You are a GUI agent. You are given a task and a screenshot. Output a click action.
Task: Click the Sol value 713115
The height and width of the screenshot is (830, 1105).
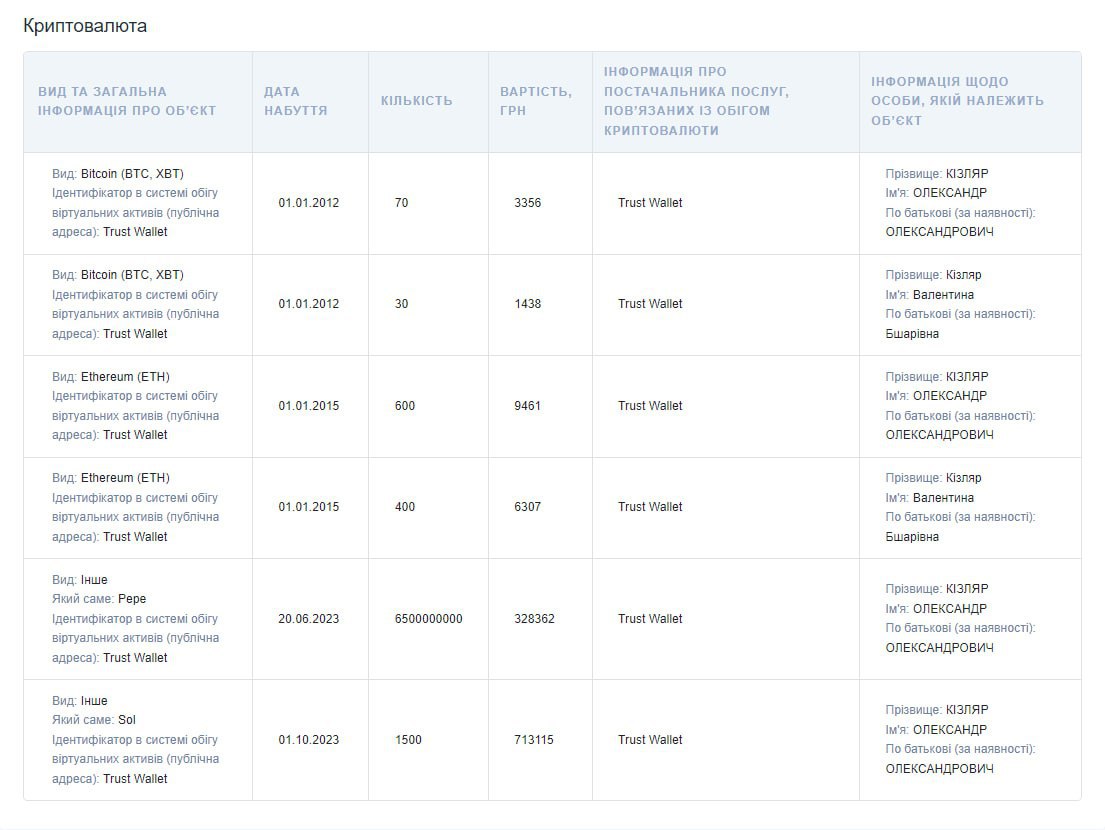pyautogui.click(x=533, y=740)
